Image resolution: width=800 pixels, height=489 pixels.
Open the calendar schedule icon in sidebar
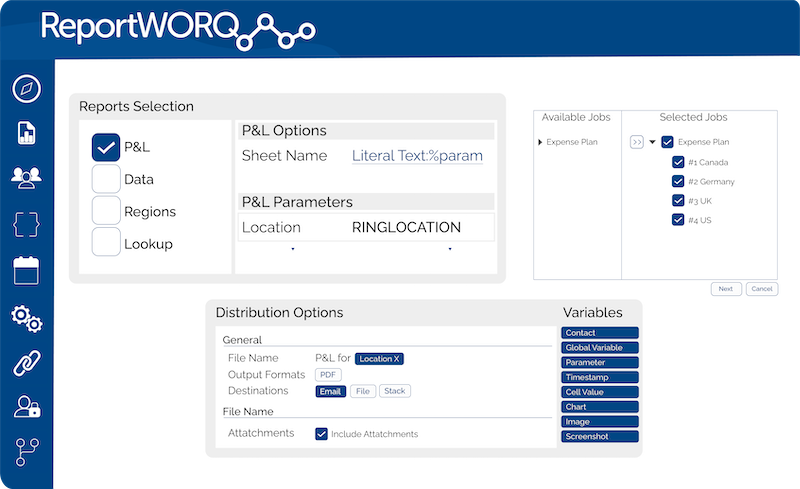[27, 270]
